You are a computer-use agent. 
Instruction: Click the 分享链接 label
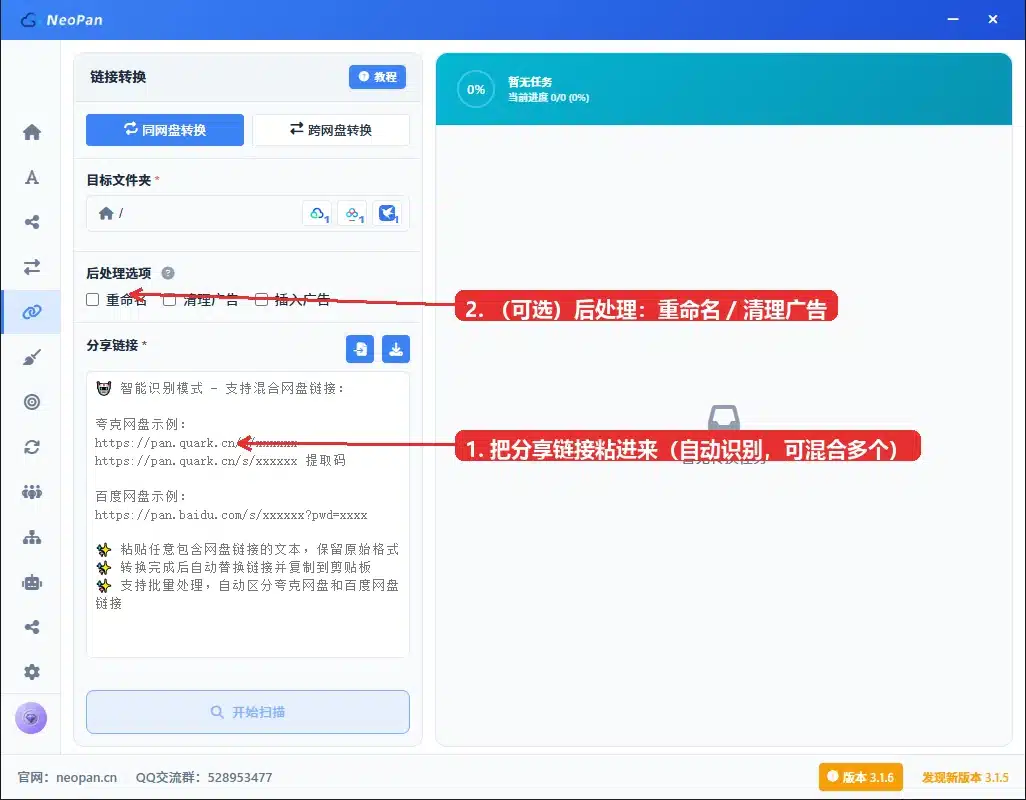(113, 345)
